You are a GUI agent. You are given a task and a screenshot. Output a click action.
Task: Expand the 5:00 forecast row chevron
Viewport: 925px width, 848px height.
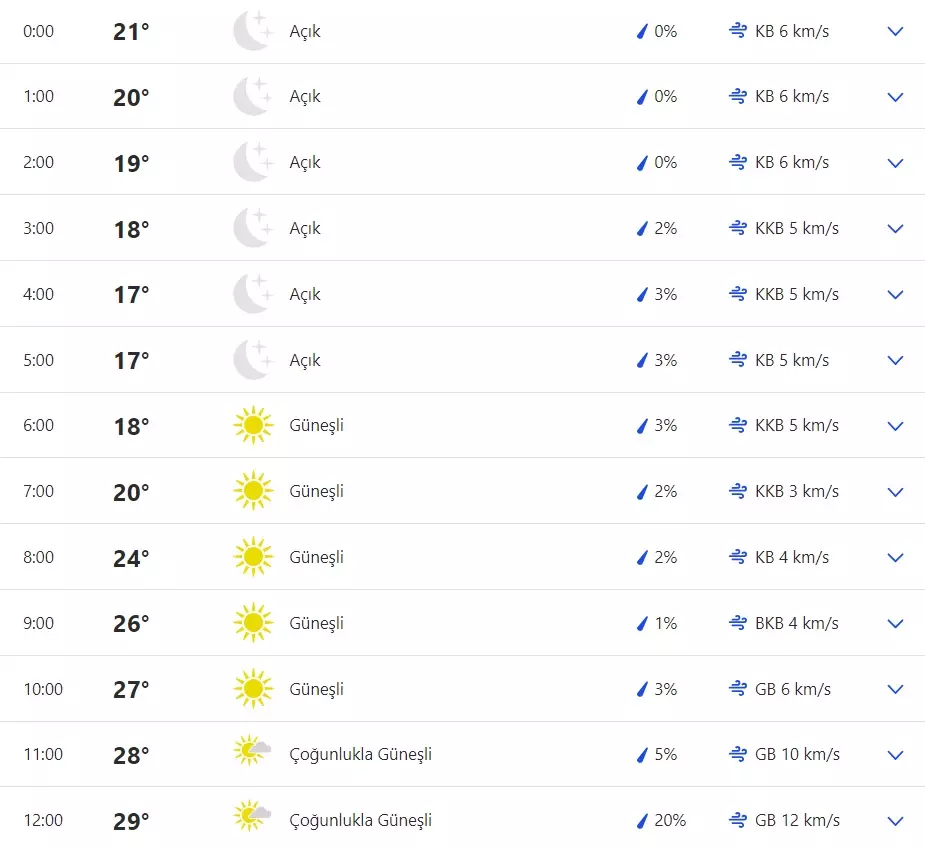pyautogui.click(x=895, y=360)
